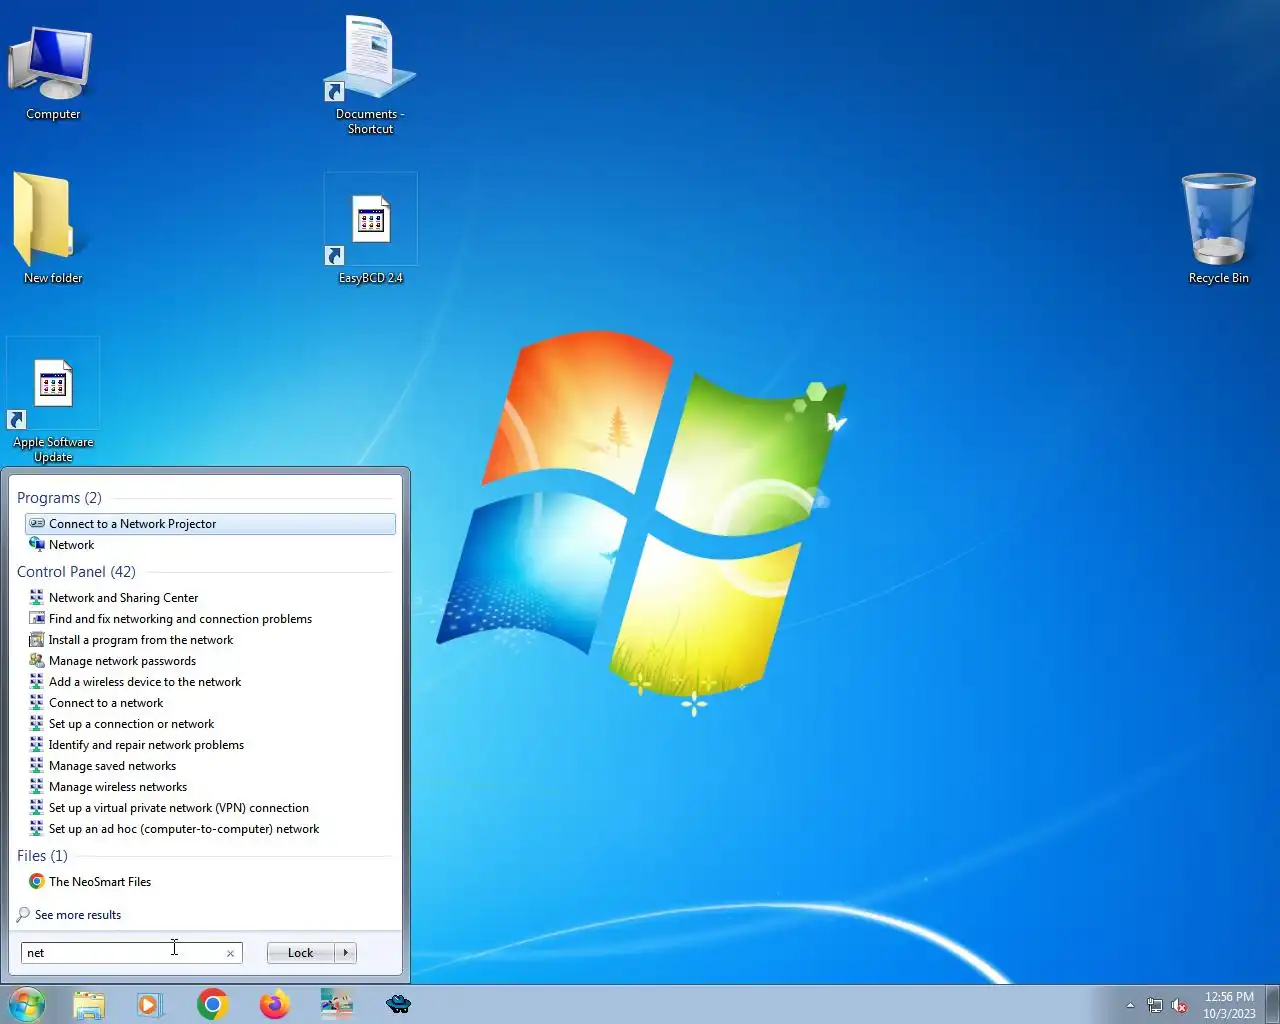
Task: Open Connect to a Network Projector result
Action: pos(210,524)
